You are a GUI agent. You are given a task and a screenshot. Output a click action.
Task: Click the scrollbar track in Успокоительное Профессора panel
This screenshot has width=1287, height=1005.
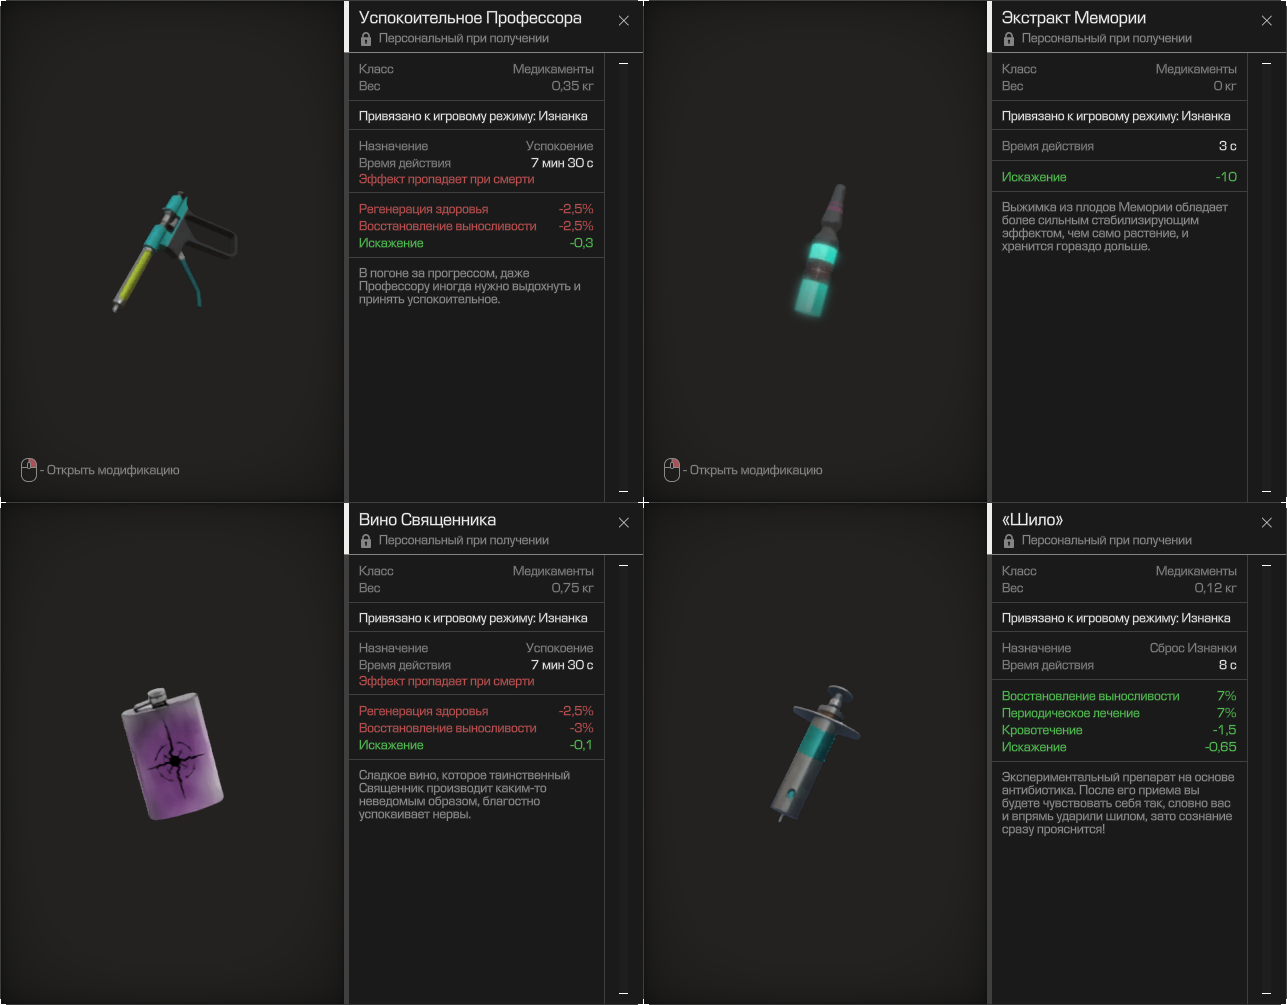623,277
